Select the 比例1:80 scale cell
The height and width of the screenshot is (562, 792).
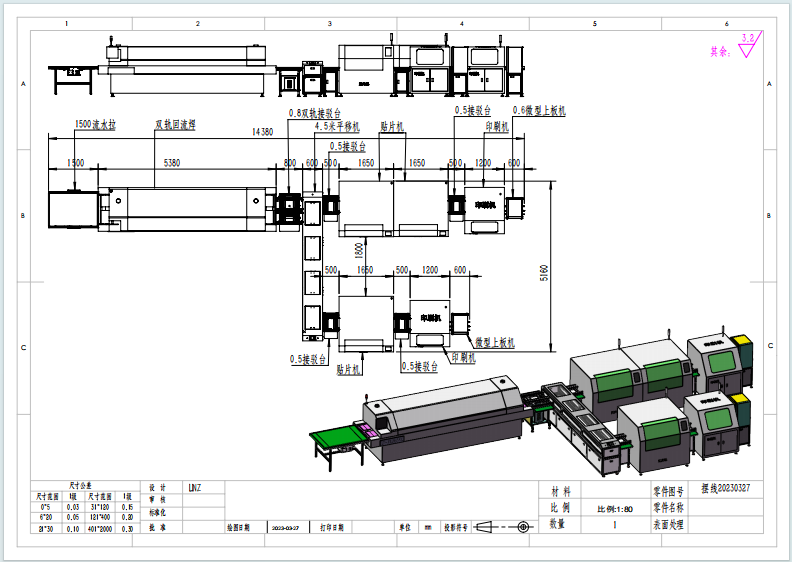pyautogui.click(x=615, y=508)
